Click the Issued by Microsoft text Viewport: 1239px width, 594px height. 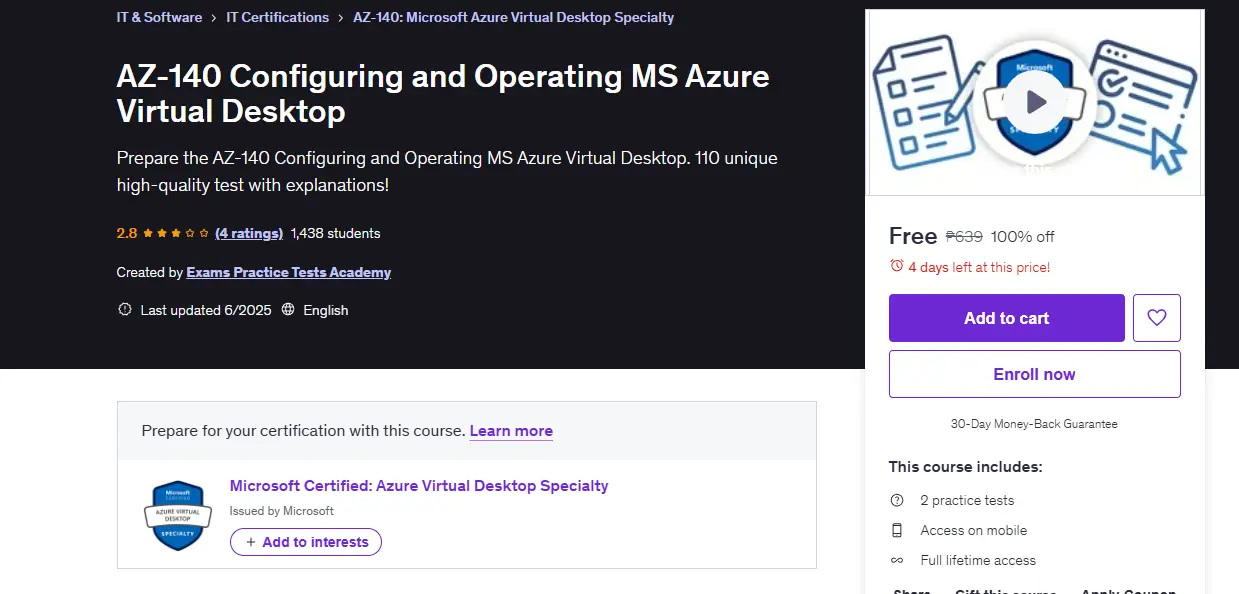click(282, 511)
